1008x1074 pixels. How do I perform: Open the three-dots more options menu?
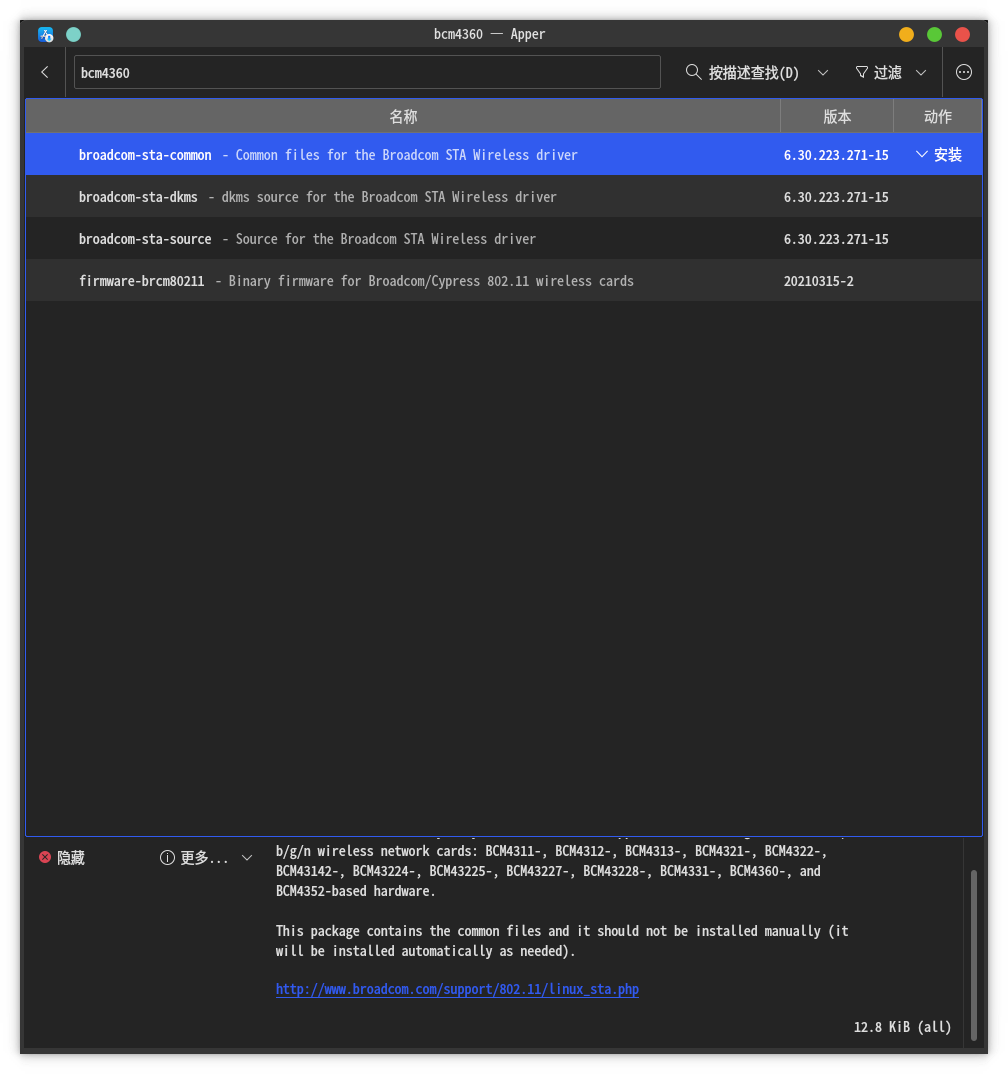point(963,72)
